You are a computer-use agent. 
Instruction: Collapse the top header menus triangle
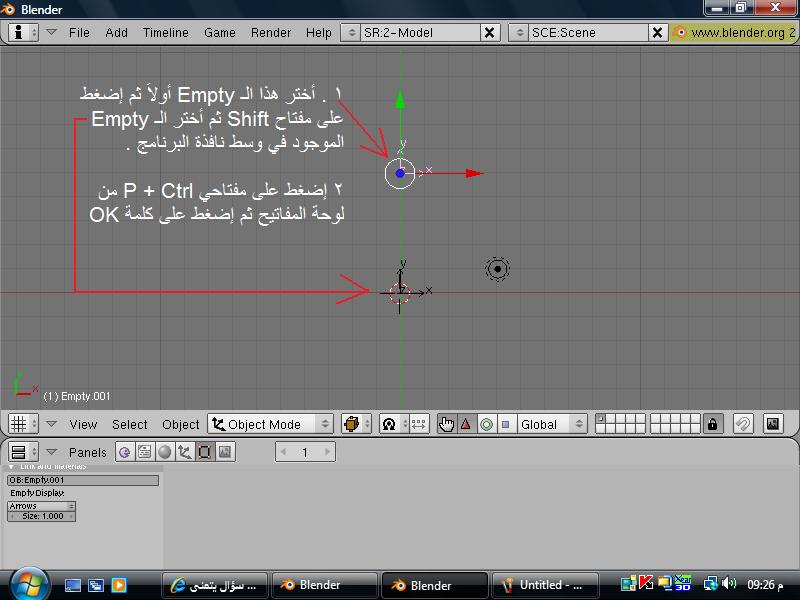[51, 32]
